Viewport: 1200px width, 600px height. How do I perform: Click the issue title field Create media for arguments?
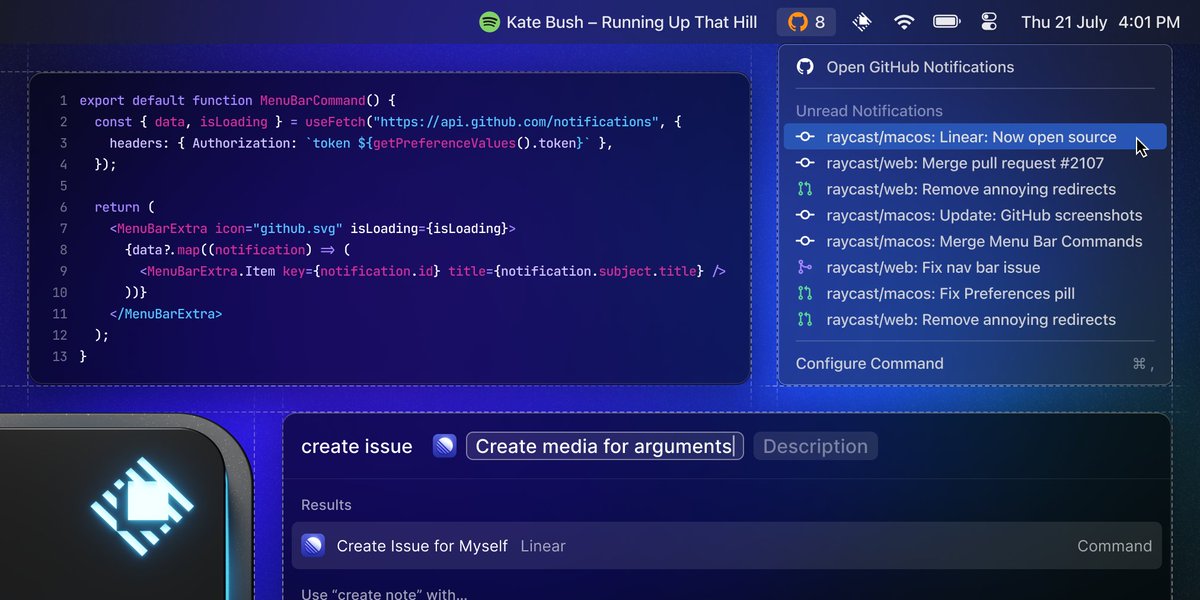(x=605, y=446)
